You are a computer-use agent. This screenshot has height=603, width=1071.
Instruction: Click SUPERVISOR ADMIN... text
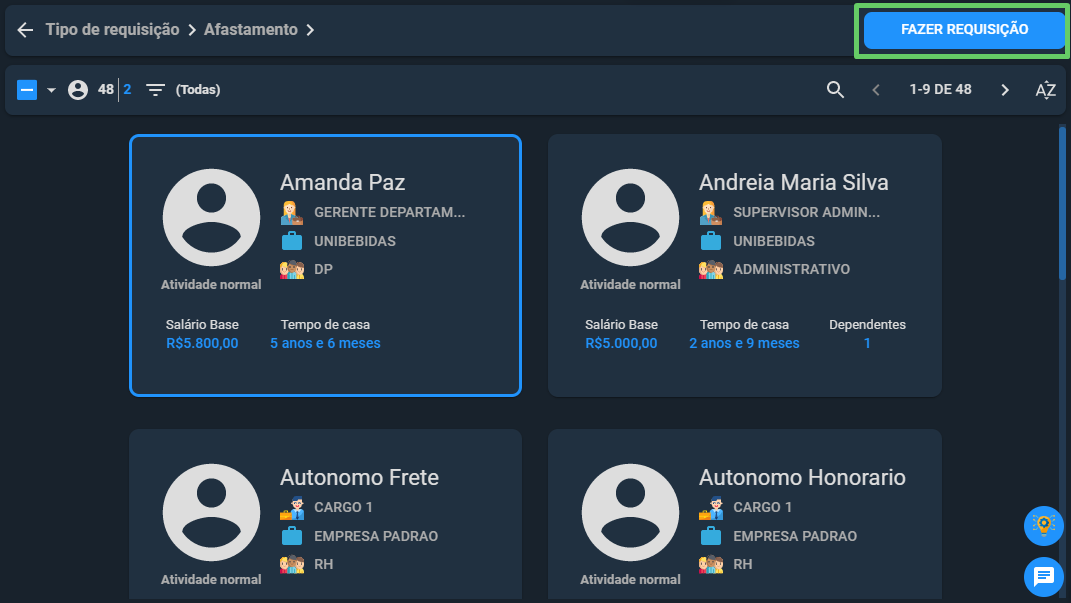tap(807, 212)
